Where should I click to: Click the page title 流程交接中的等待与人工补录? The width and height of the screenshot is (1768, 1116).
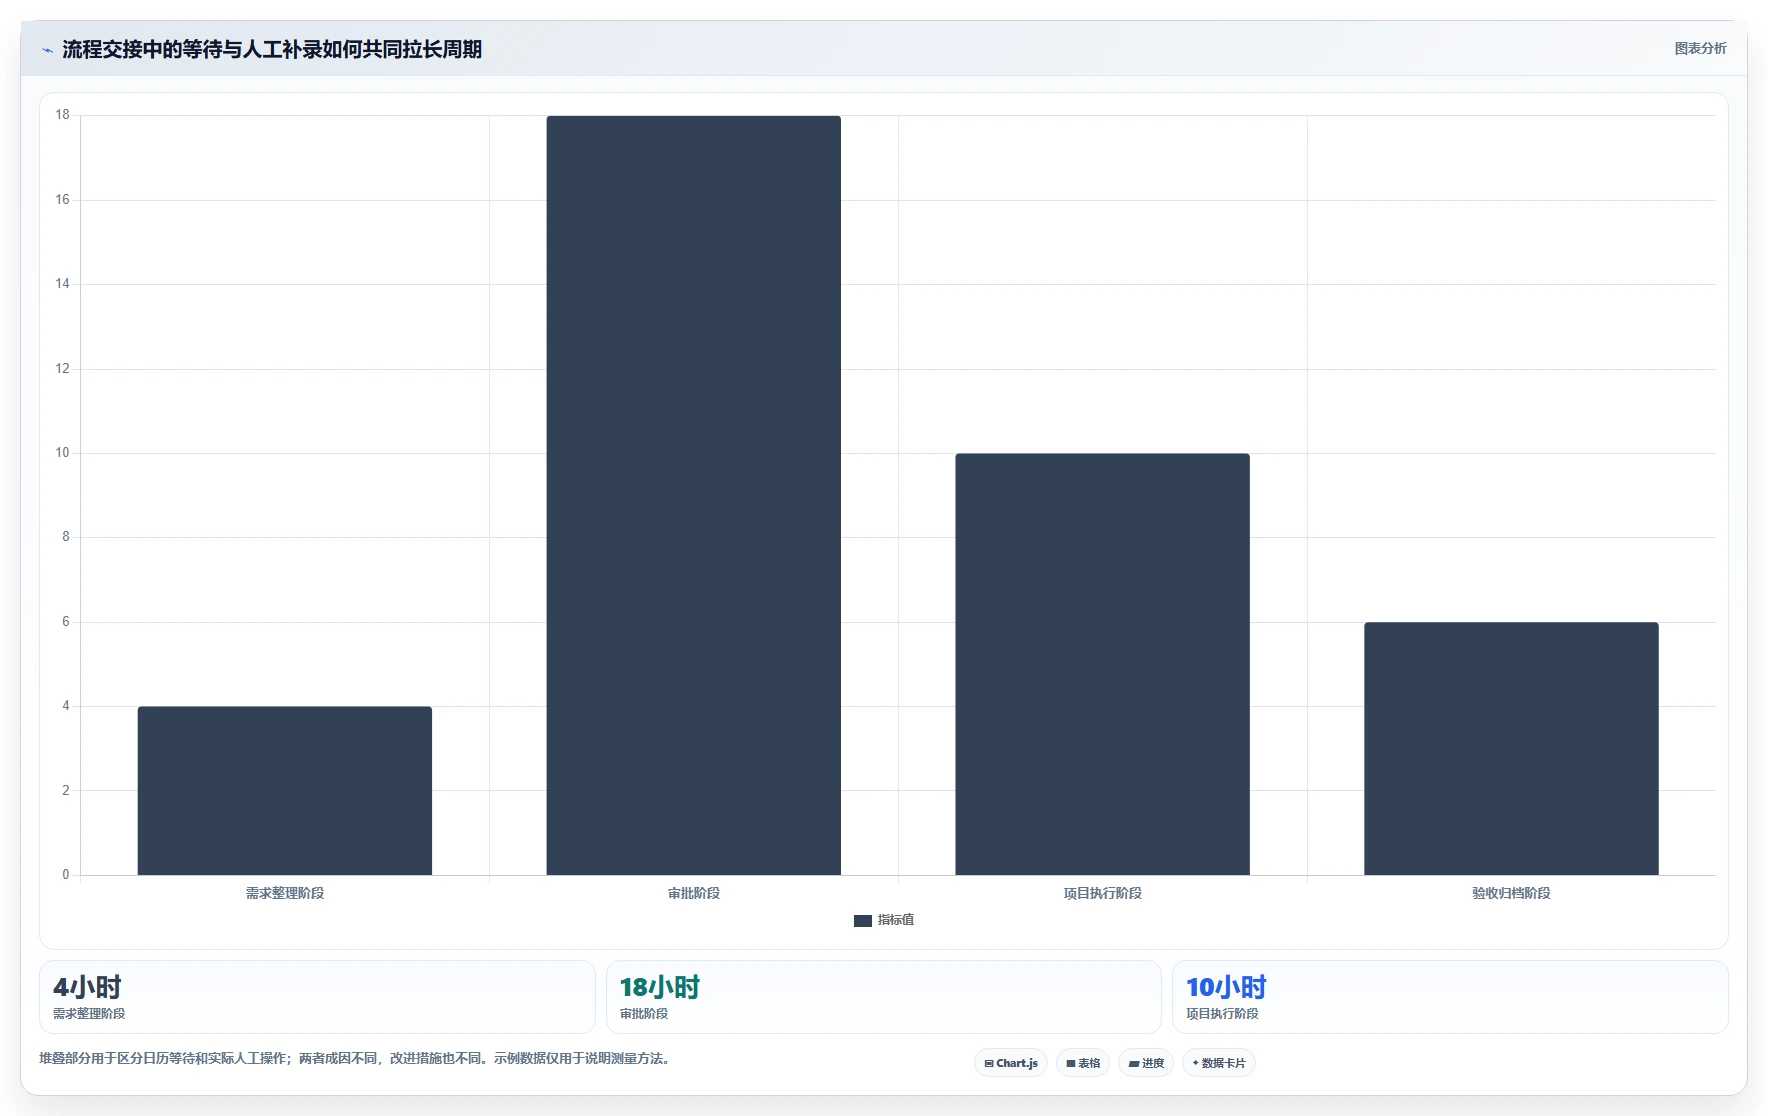[272, 49]
